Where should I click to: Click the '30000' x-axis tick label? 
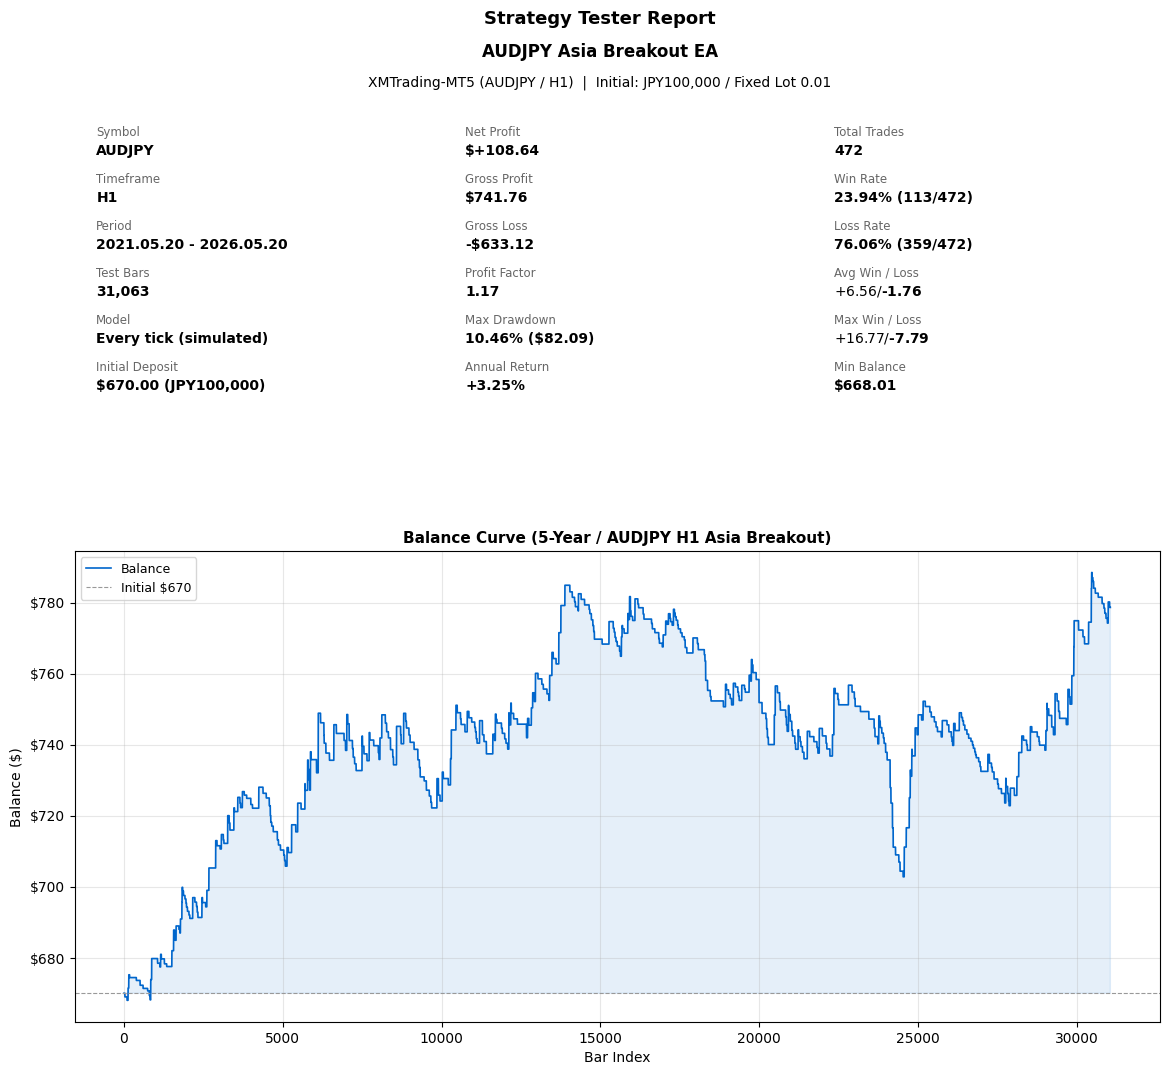click(1077, 1038)
